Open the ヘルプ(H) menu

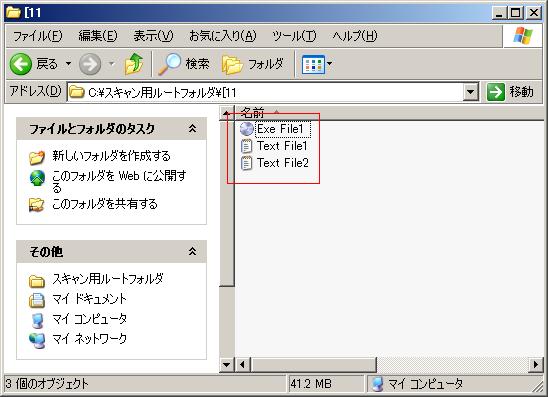(x=355, y=36)
